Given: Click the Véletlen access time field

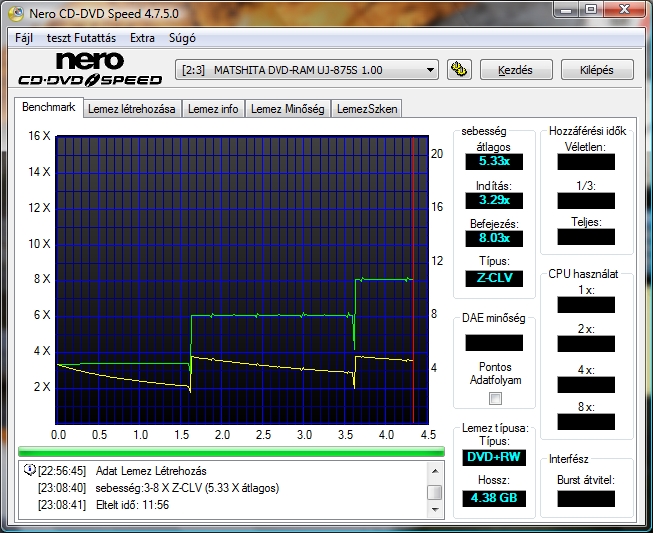Looking at the screenshot, I should point(586,162).
